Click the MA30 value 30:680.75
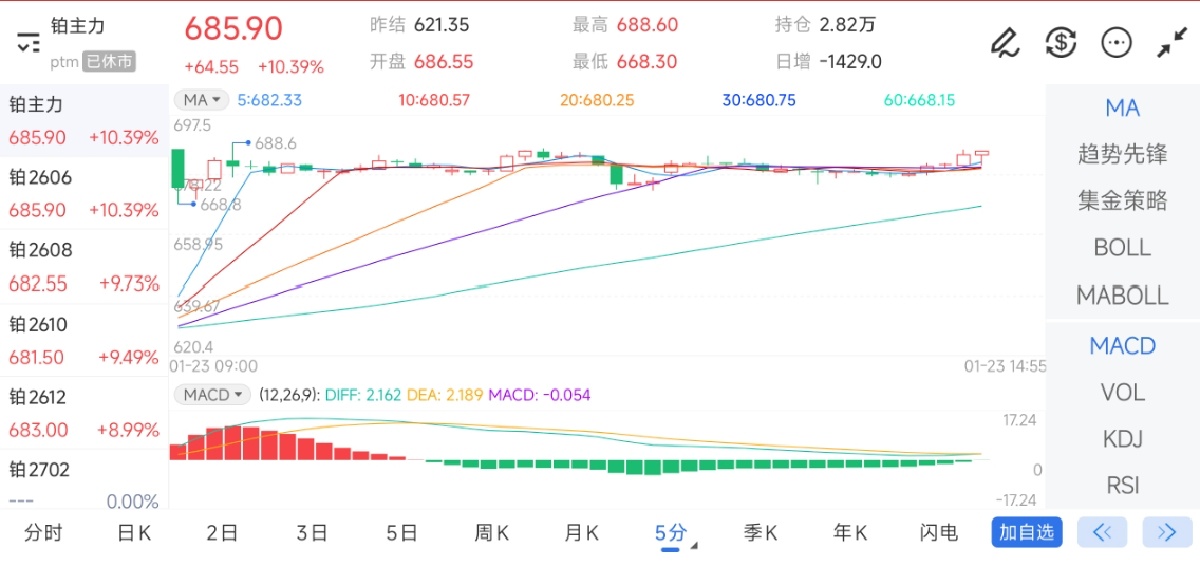The height and width of the screenshot is (570, 1200). [x=759, y=100]
